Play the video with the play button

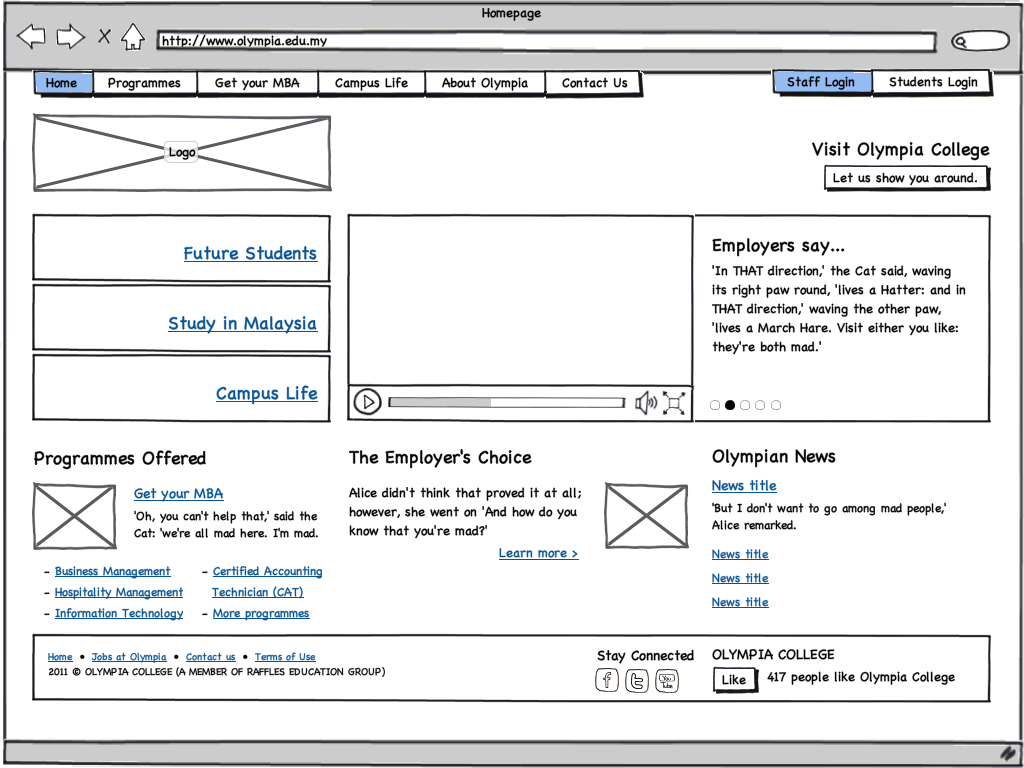368,402
